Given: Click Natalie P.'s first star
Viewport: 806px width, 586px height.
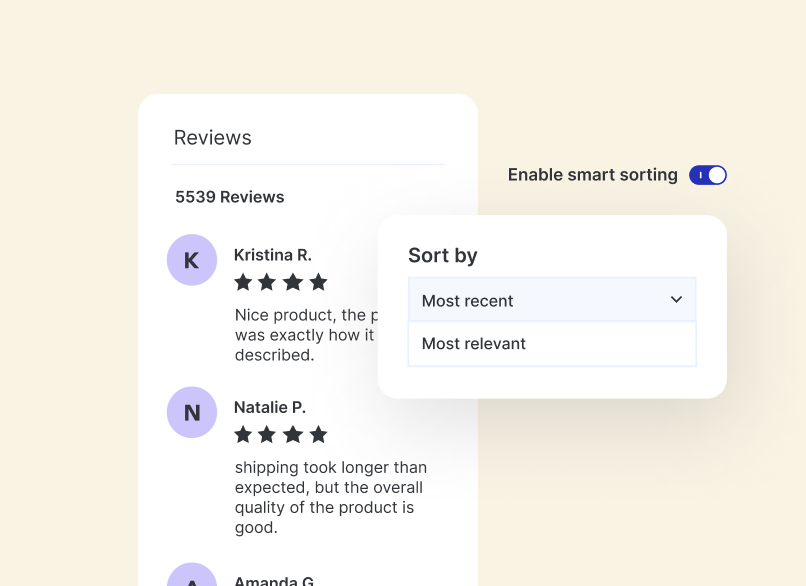Looking at the screenshot, I should (242, 434).
